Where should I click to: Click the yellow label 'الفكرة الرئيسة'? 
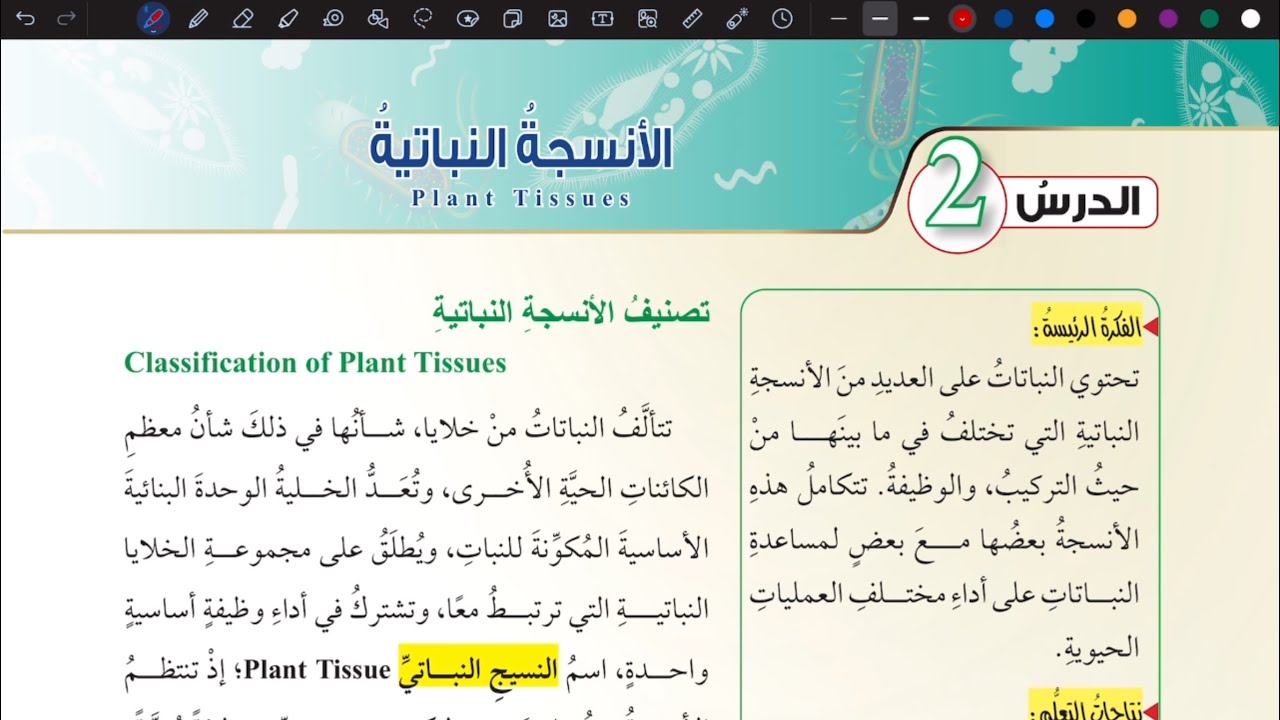pyautogui.click(x=1087, y=327)
